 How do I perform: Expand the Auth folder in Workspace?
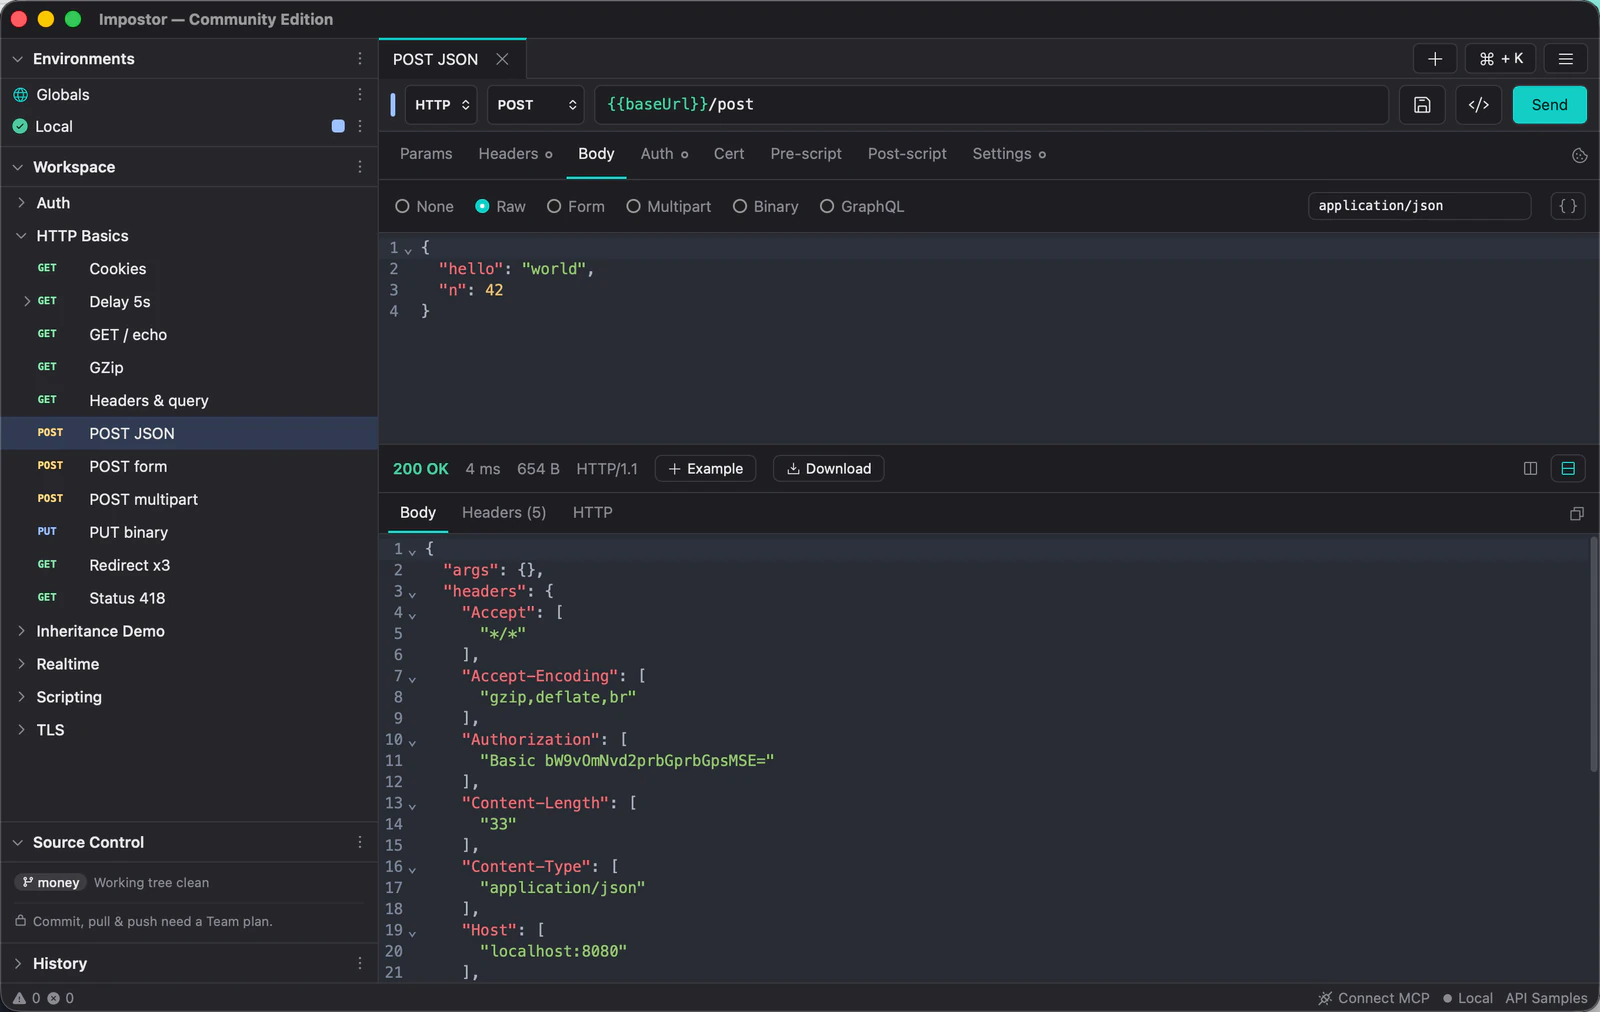(21, 203)
